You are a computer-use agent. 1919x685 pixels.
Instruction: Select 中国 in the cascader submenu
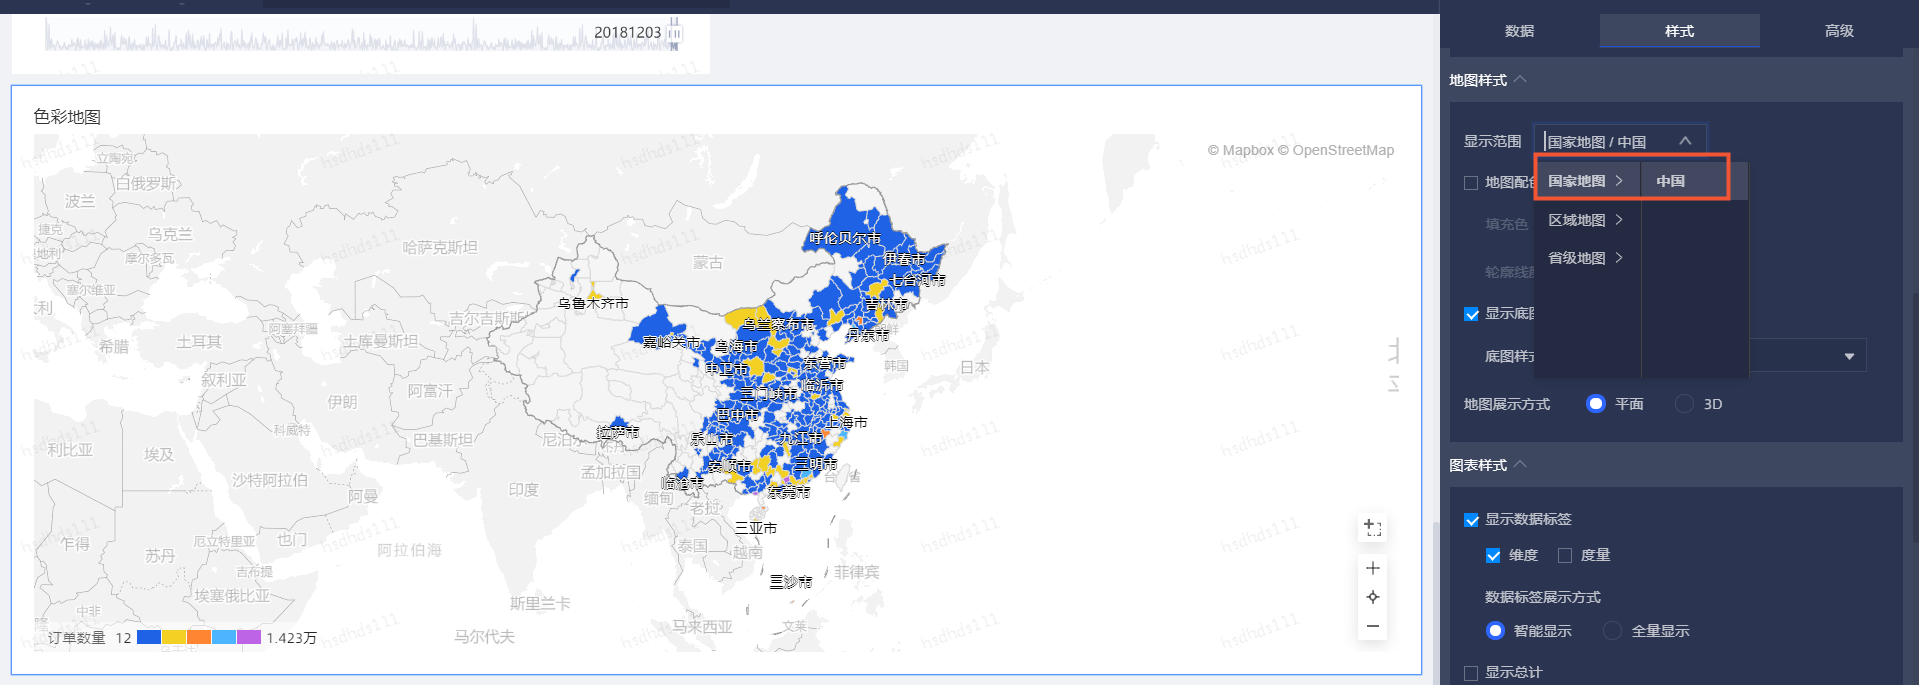[x=1670, y=181]
